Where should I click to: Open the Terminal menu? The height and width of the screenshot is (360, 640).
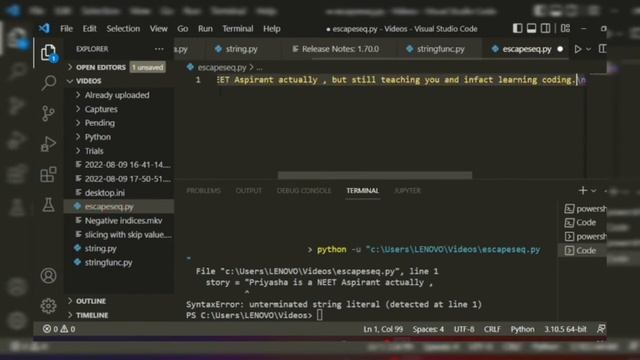click(238, 29)
